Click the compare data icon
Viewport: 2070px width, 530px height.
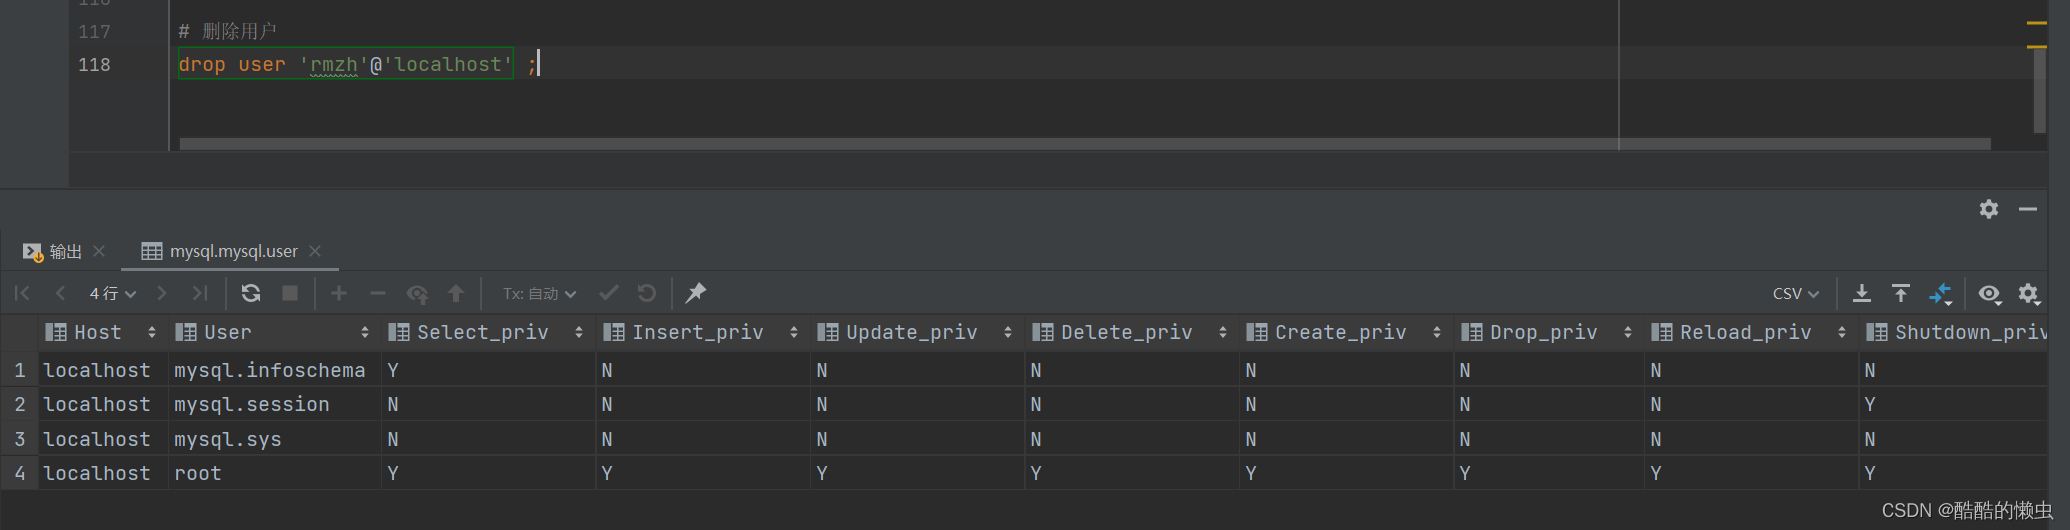pos(1940,294)
